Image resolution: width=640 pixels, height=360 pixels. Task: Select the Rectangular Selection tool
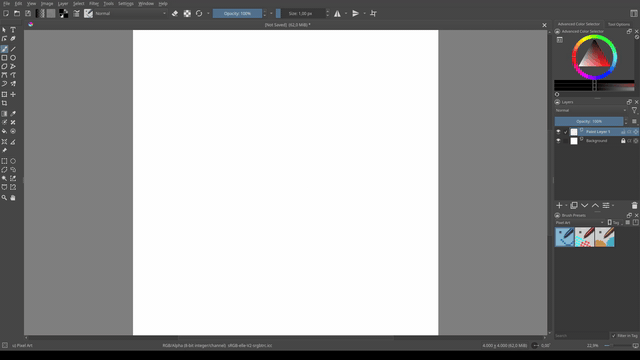[4, 161]
